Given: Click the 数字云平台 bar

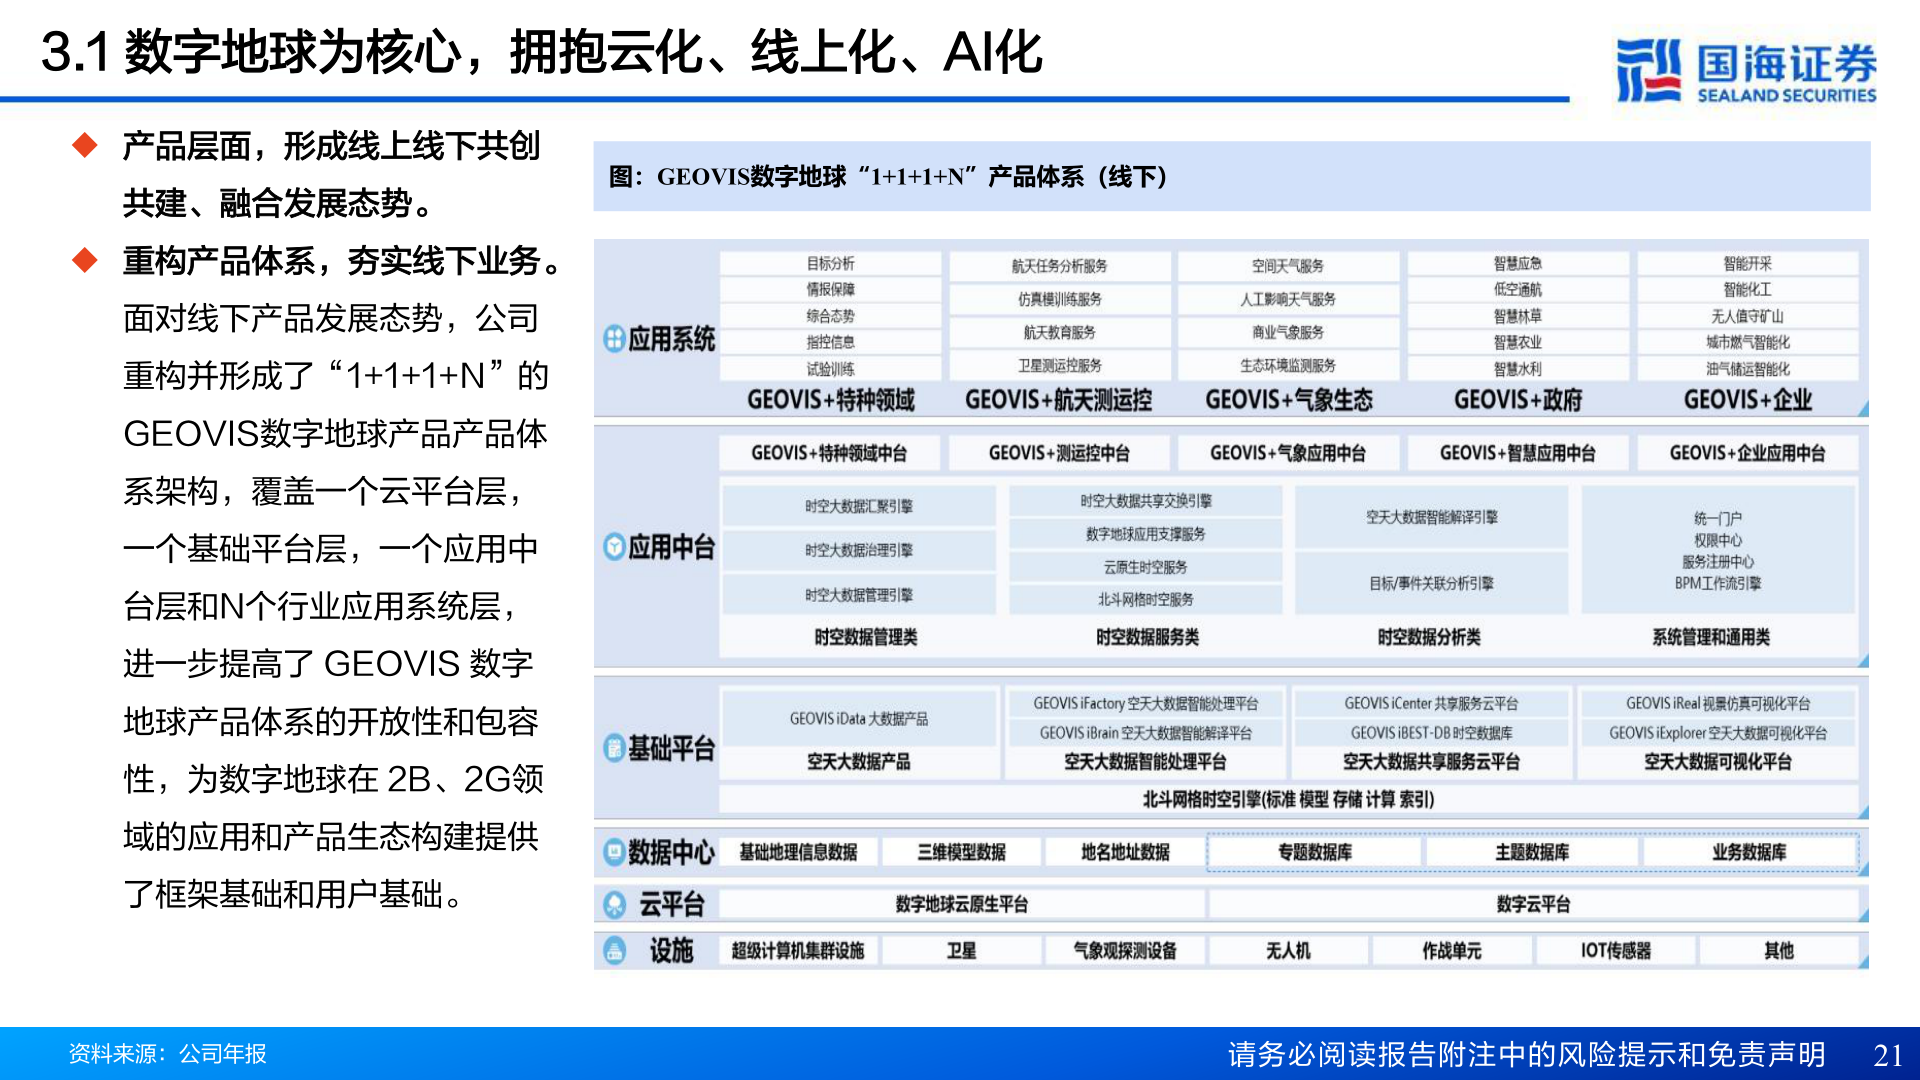Looking at the screenshot, I should point(1533,904).
